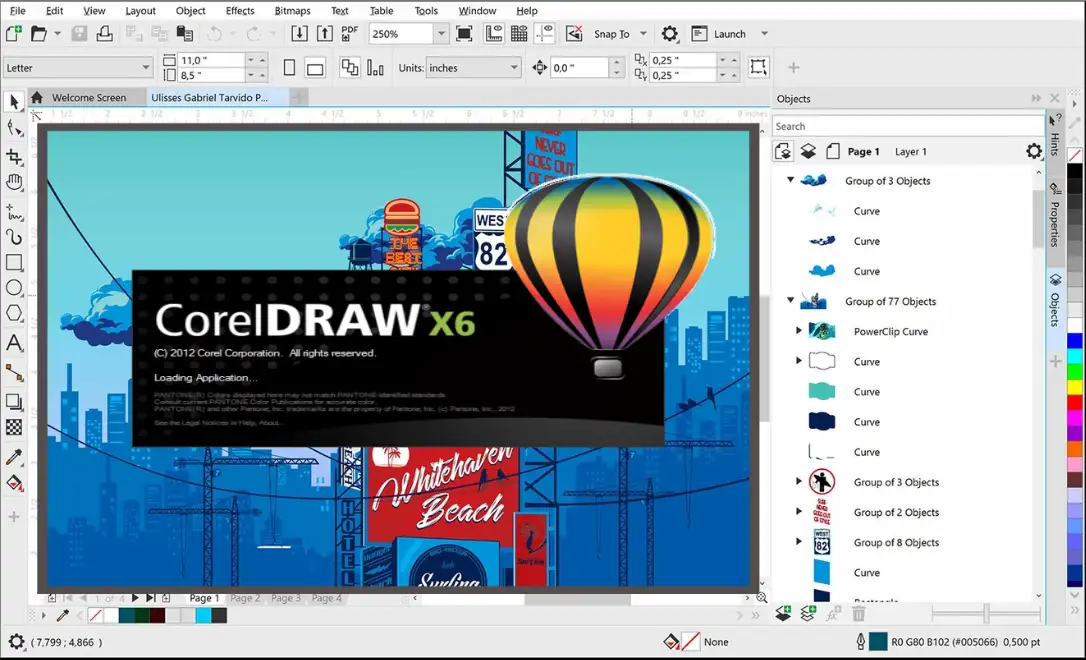Open the Bitmaps menu
This screenshot has width=1086, height=660.
[292, 10]
